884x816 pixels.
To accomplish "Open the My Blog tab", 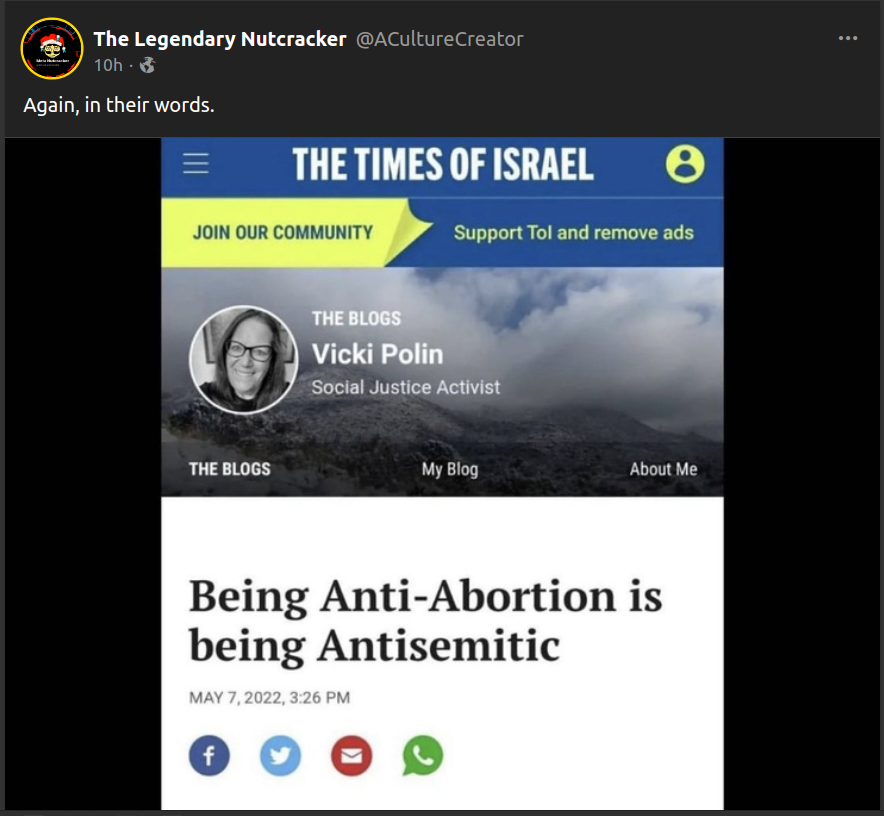I will (450, 469).
